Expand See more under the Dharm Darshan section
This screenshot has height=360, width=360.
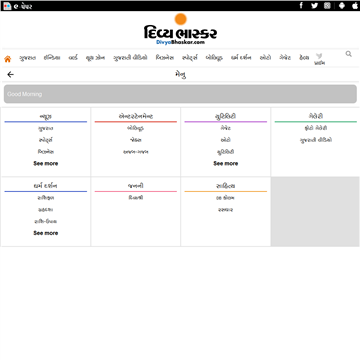click(46, 233)
